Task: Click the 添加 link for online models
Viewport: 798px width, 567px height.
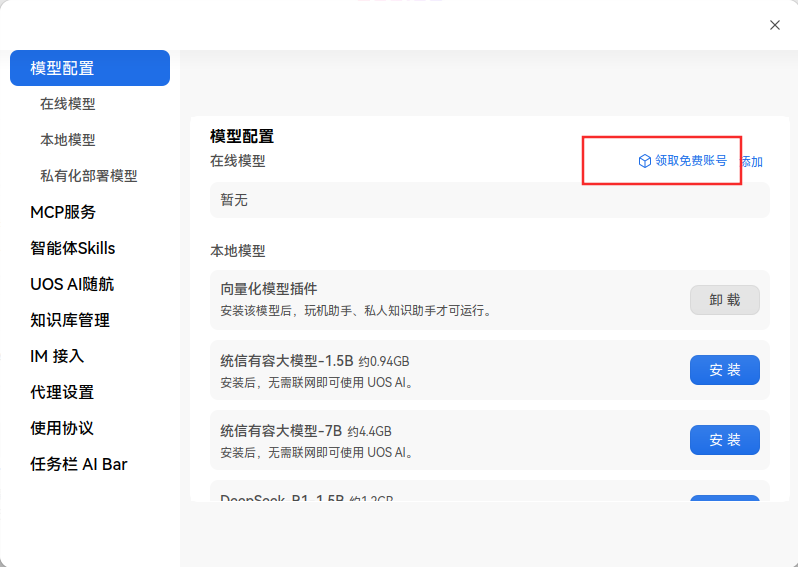Action: pos(751,162)
